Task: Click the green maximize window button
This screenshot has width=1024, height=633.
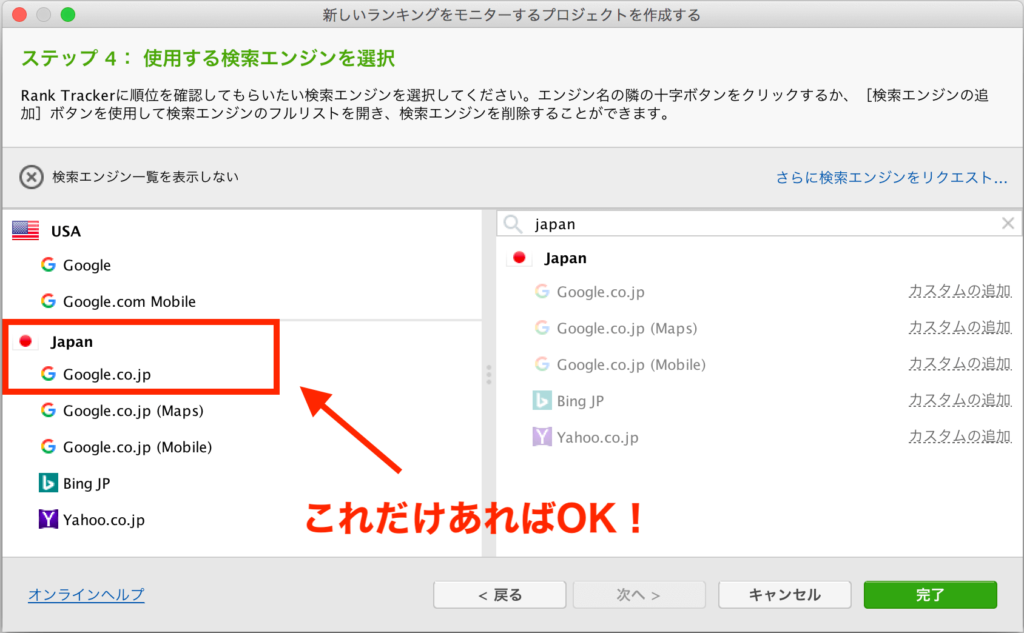Action: coord(68,14)
